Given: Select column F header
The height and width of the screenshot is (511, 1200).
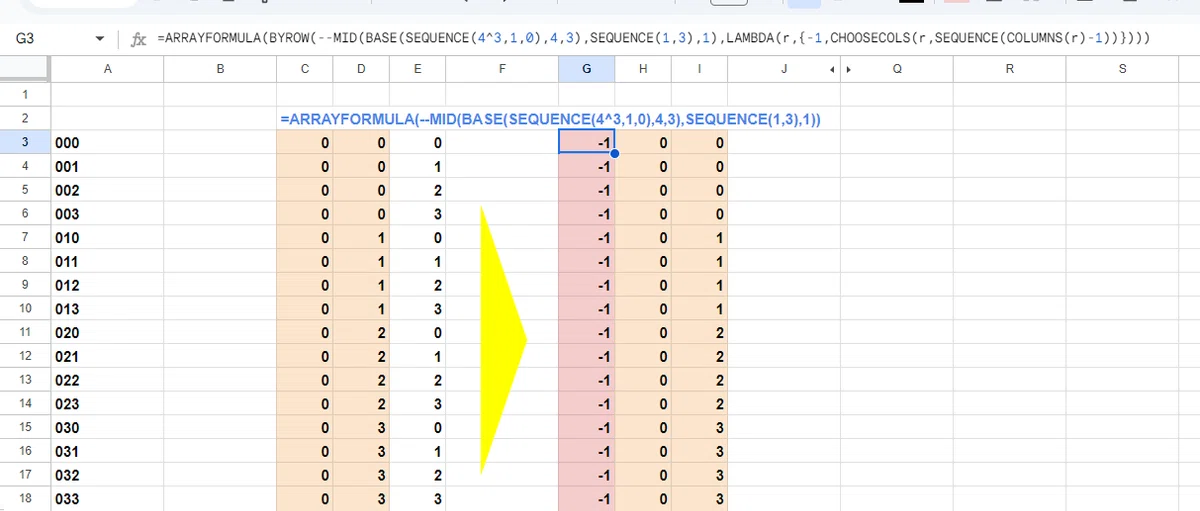Looking at the screenshot, I should click(x=502, y=69).
